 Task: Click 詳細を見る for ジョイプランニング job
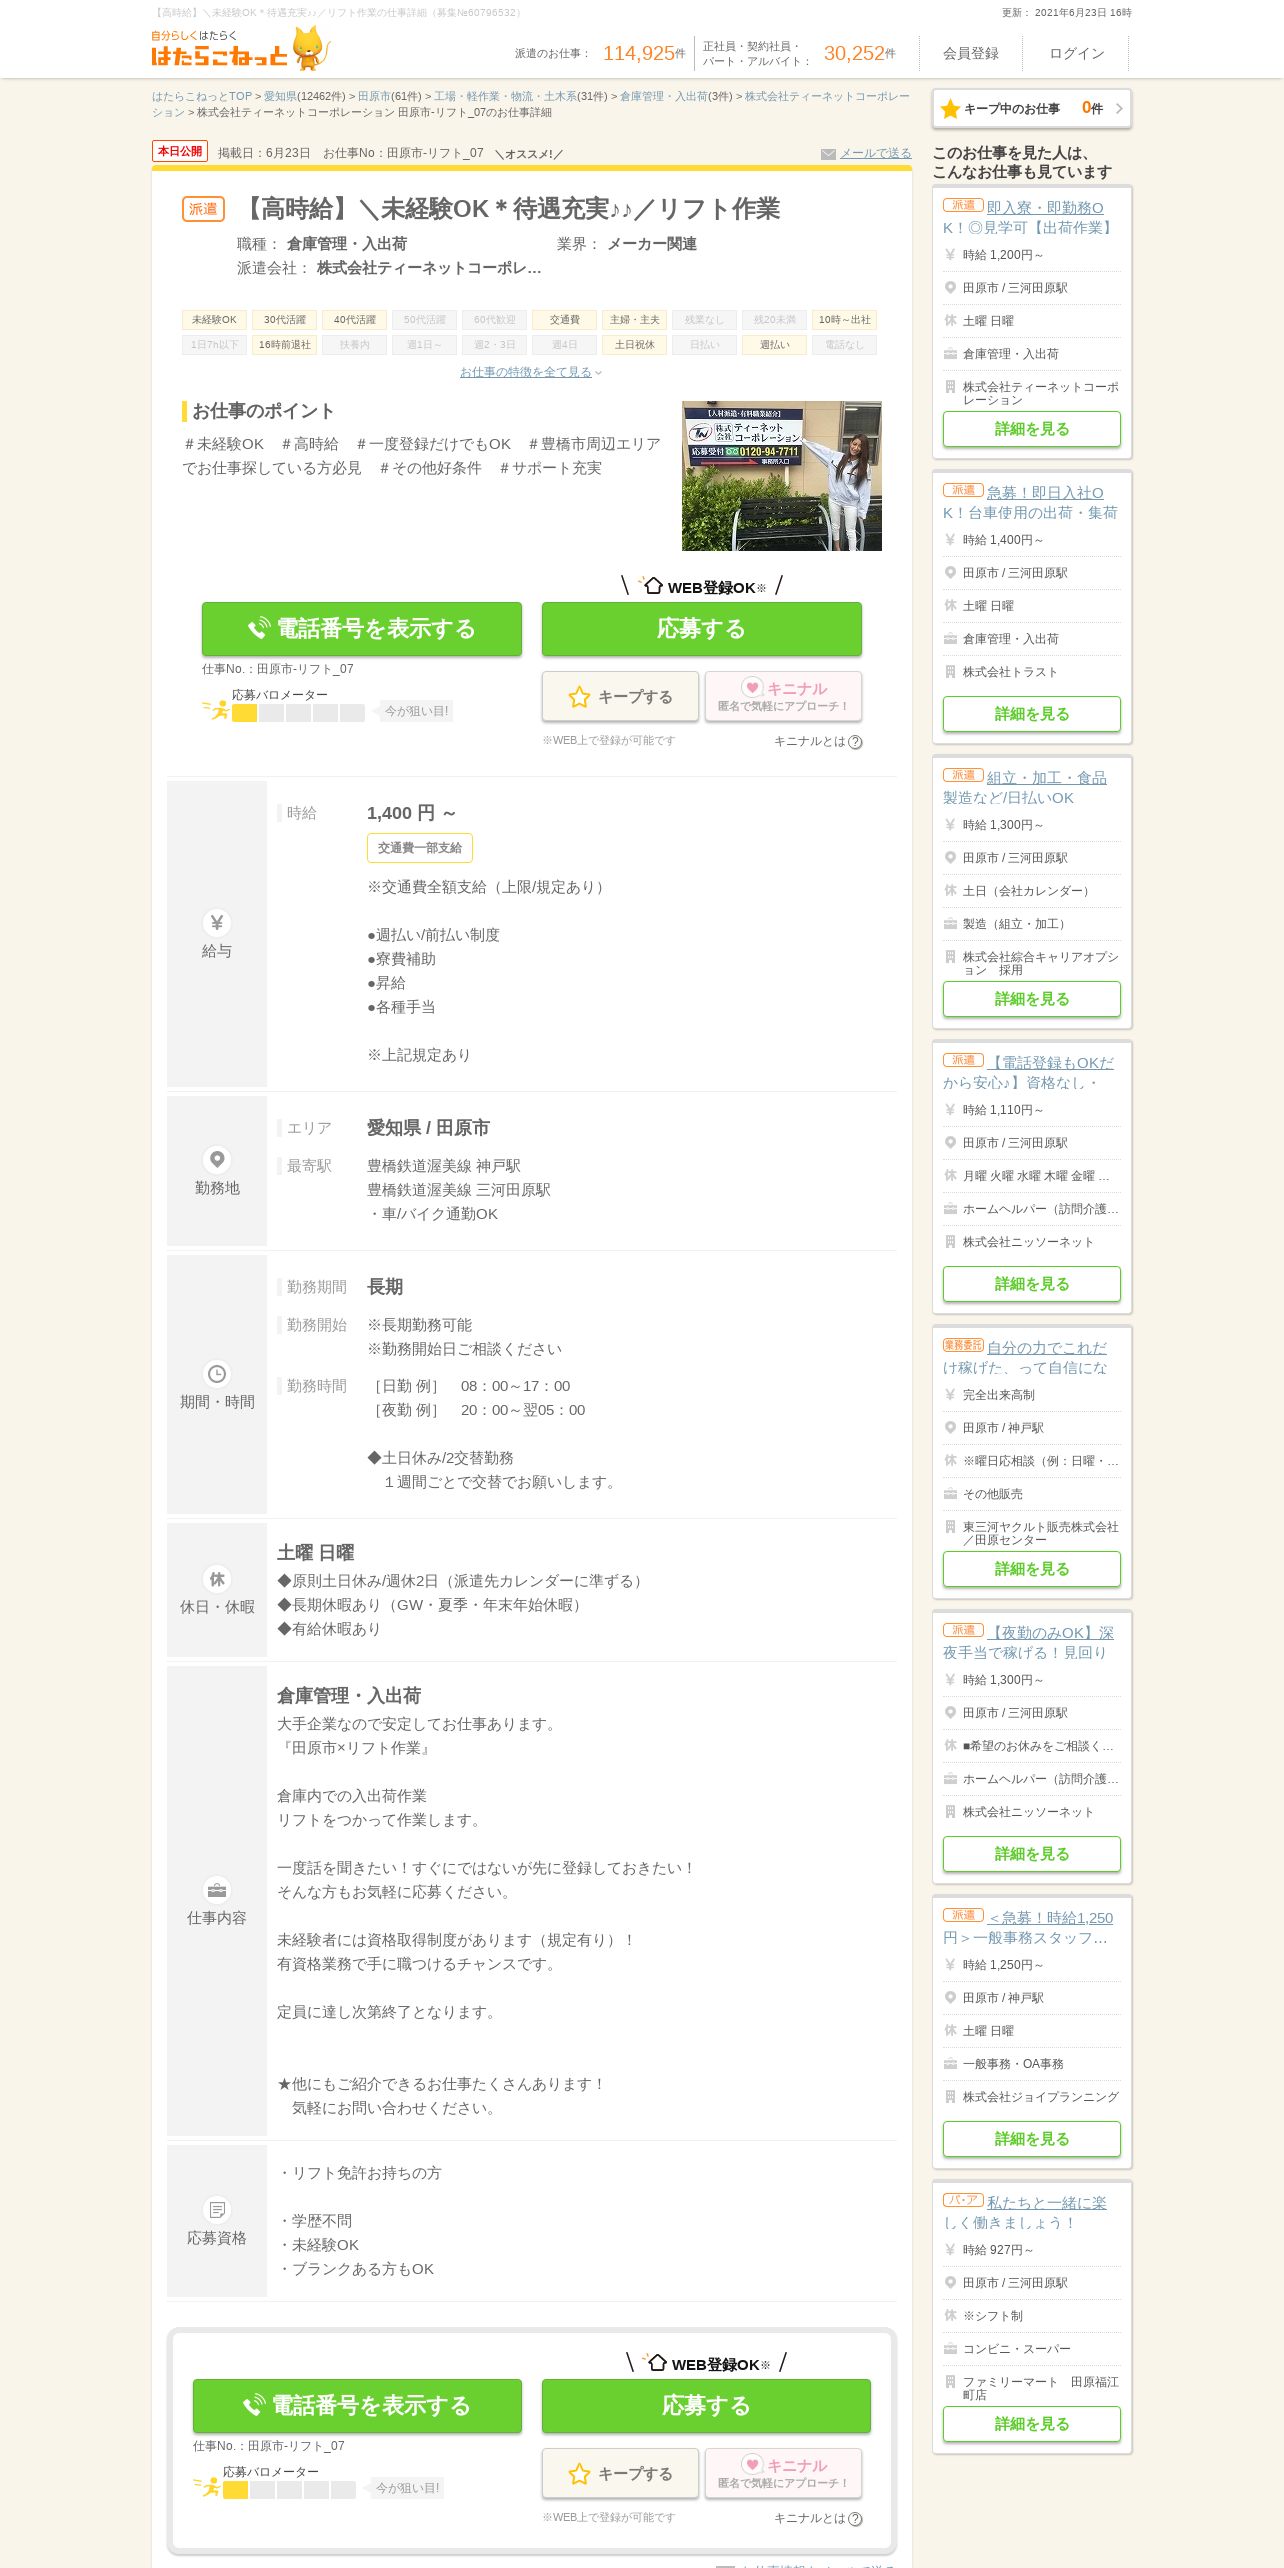point(1031,2139)
